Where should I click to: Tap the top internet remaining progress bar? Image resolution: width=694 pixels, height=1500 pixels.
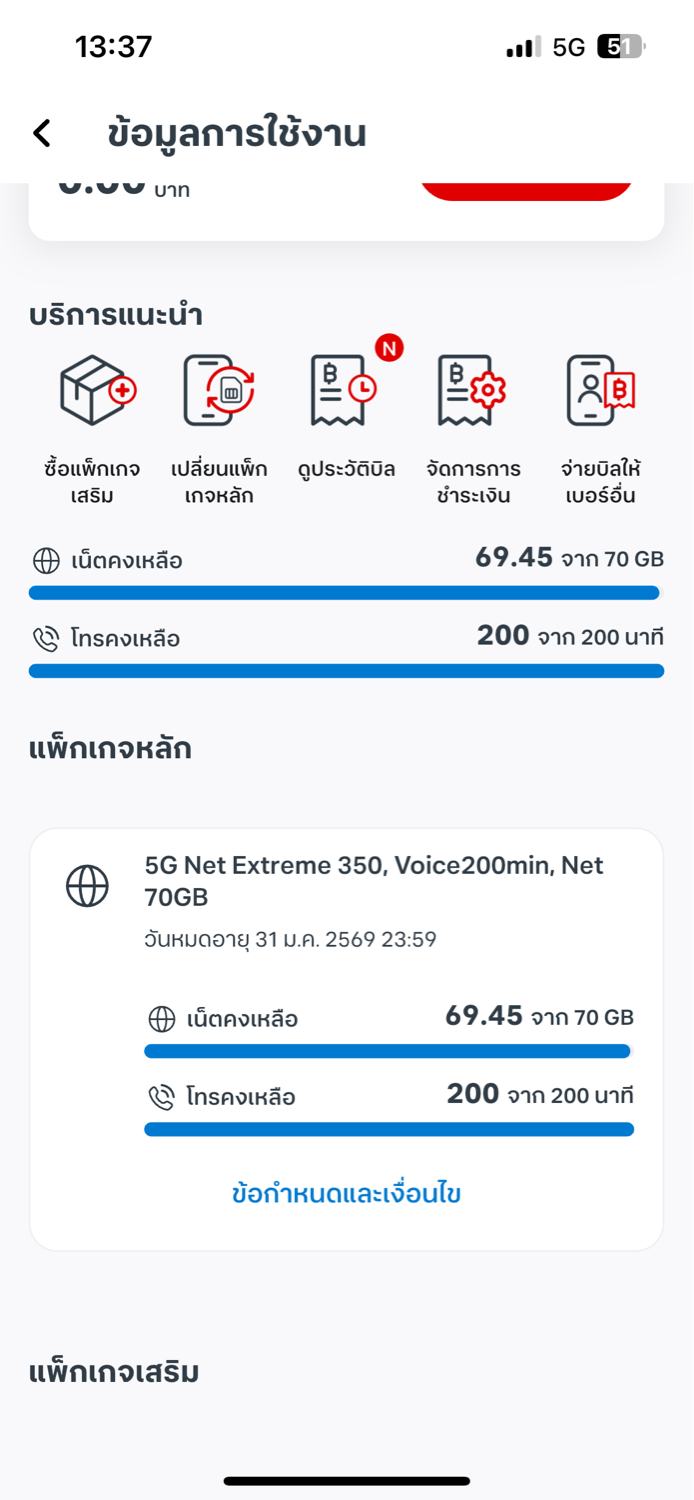click(346, 593)
